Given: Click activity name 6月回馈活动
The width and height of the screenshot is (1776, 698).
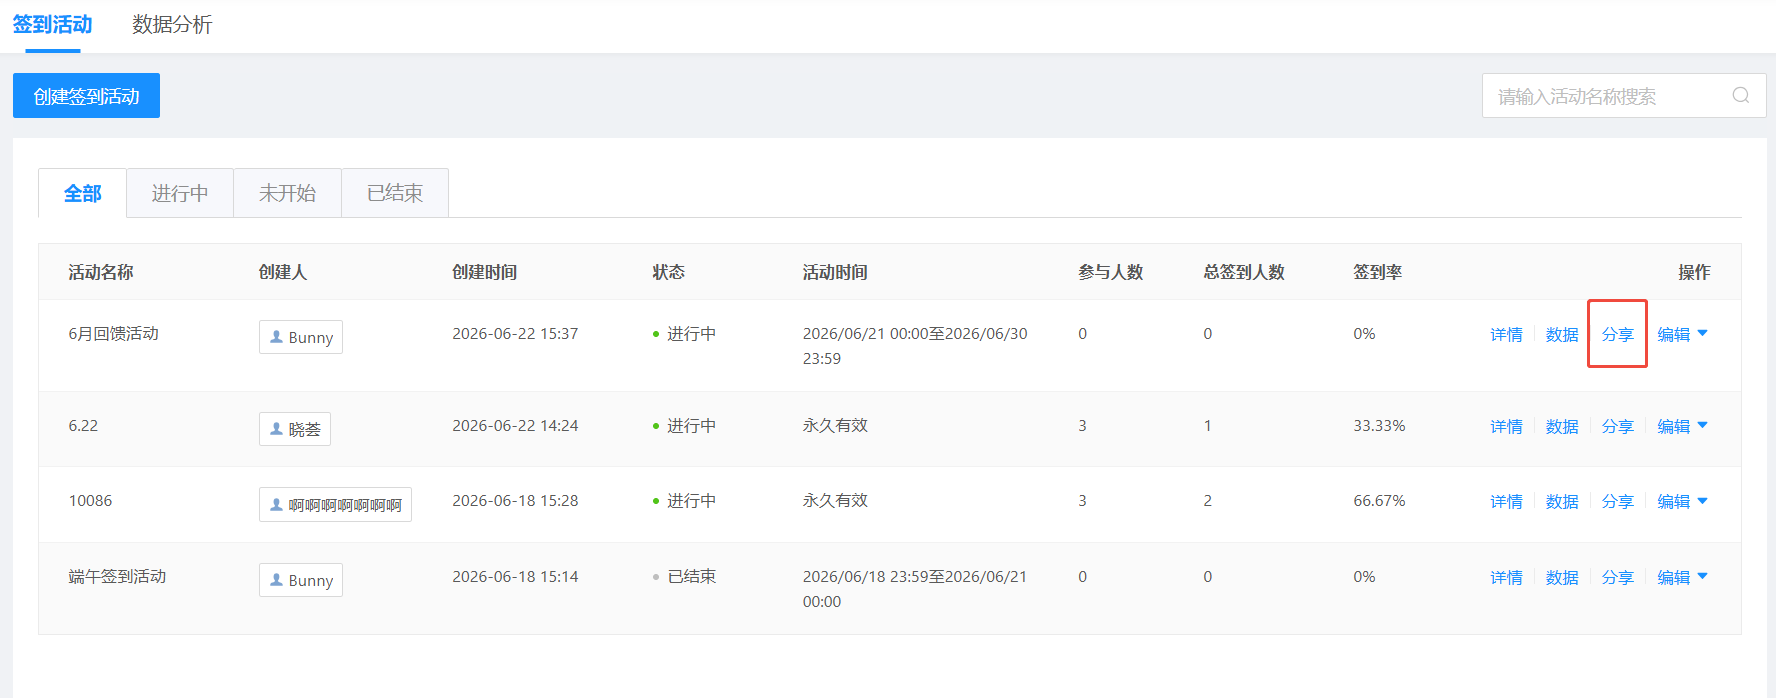Looking at the screenshot, I should pos(113,333).
